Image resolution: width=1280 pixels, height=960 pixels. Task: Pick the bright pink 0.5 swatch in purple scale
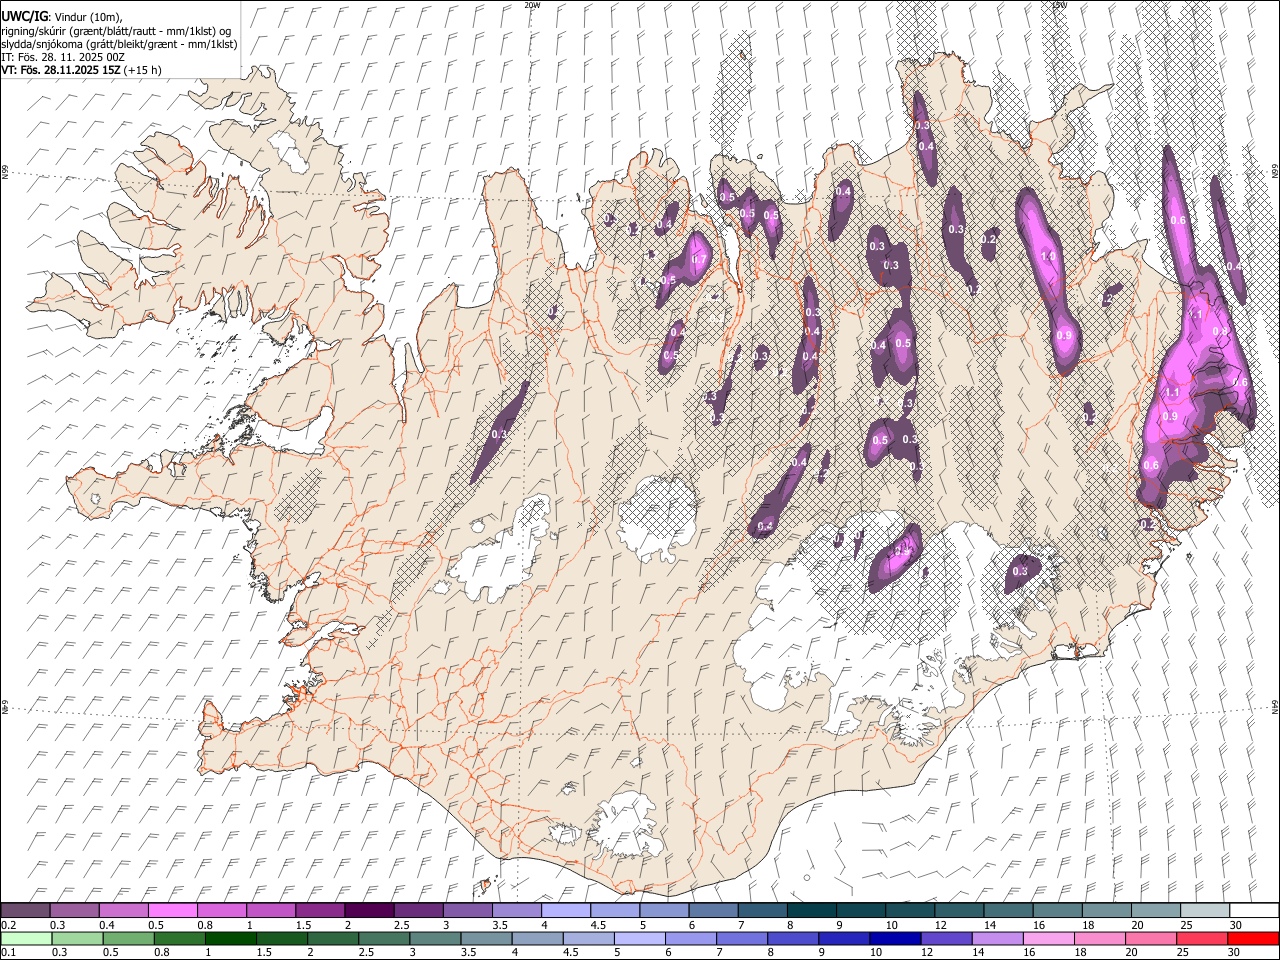point(173,910)
